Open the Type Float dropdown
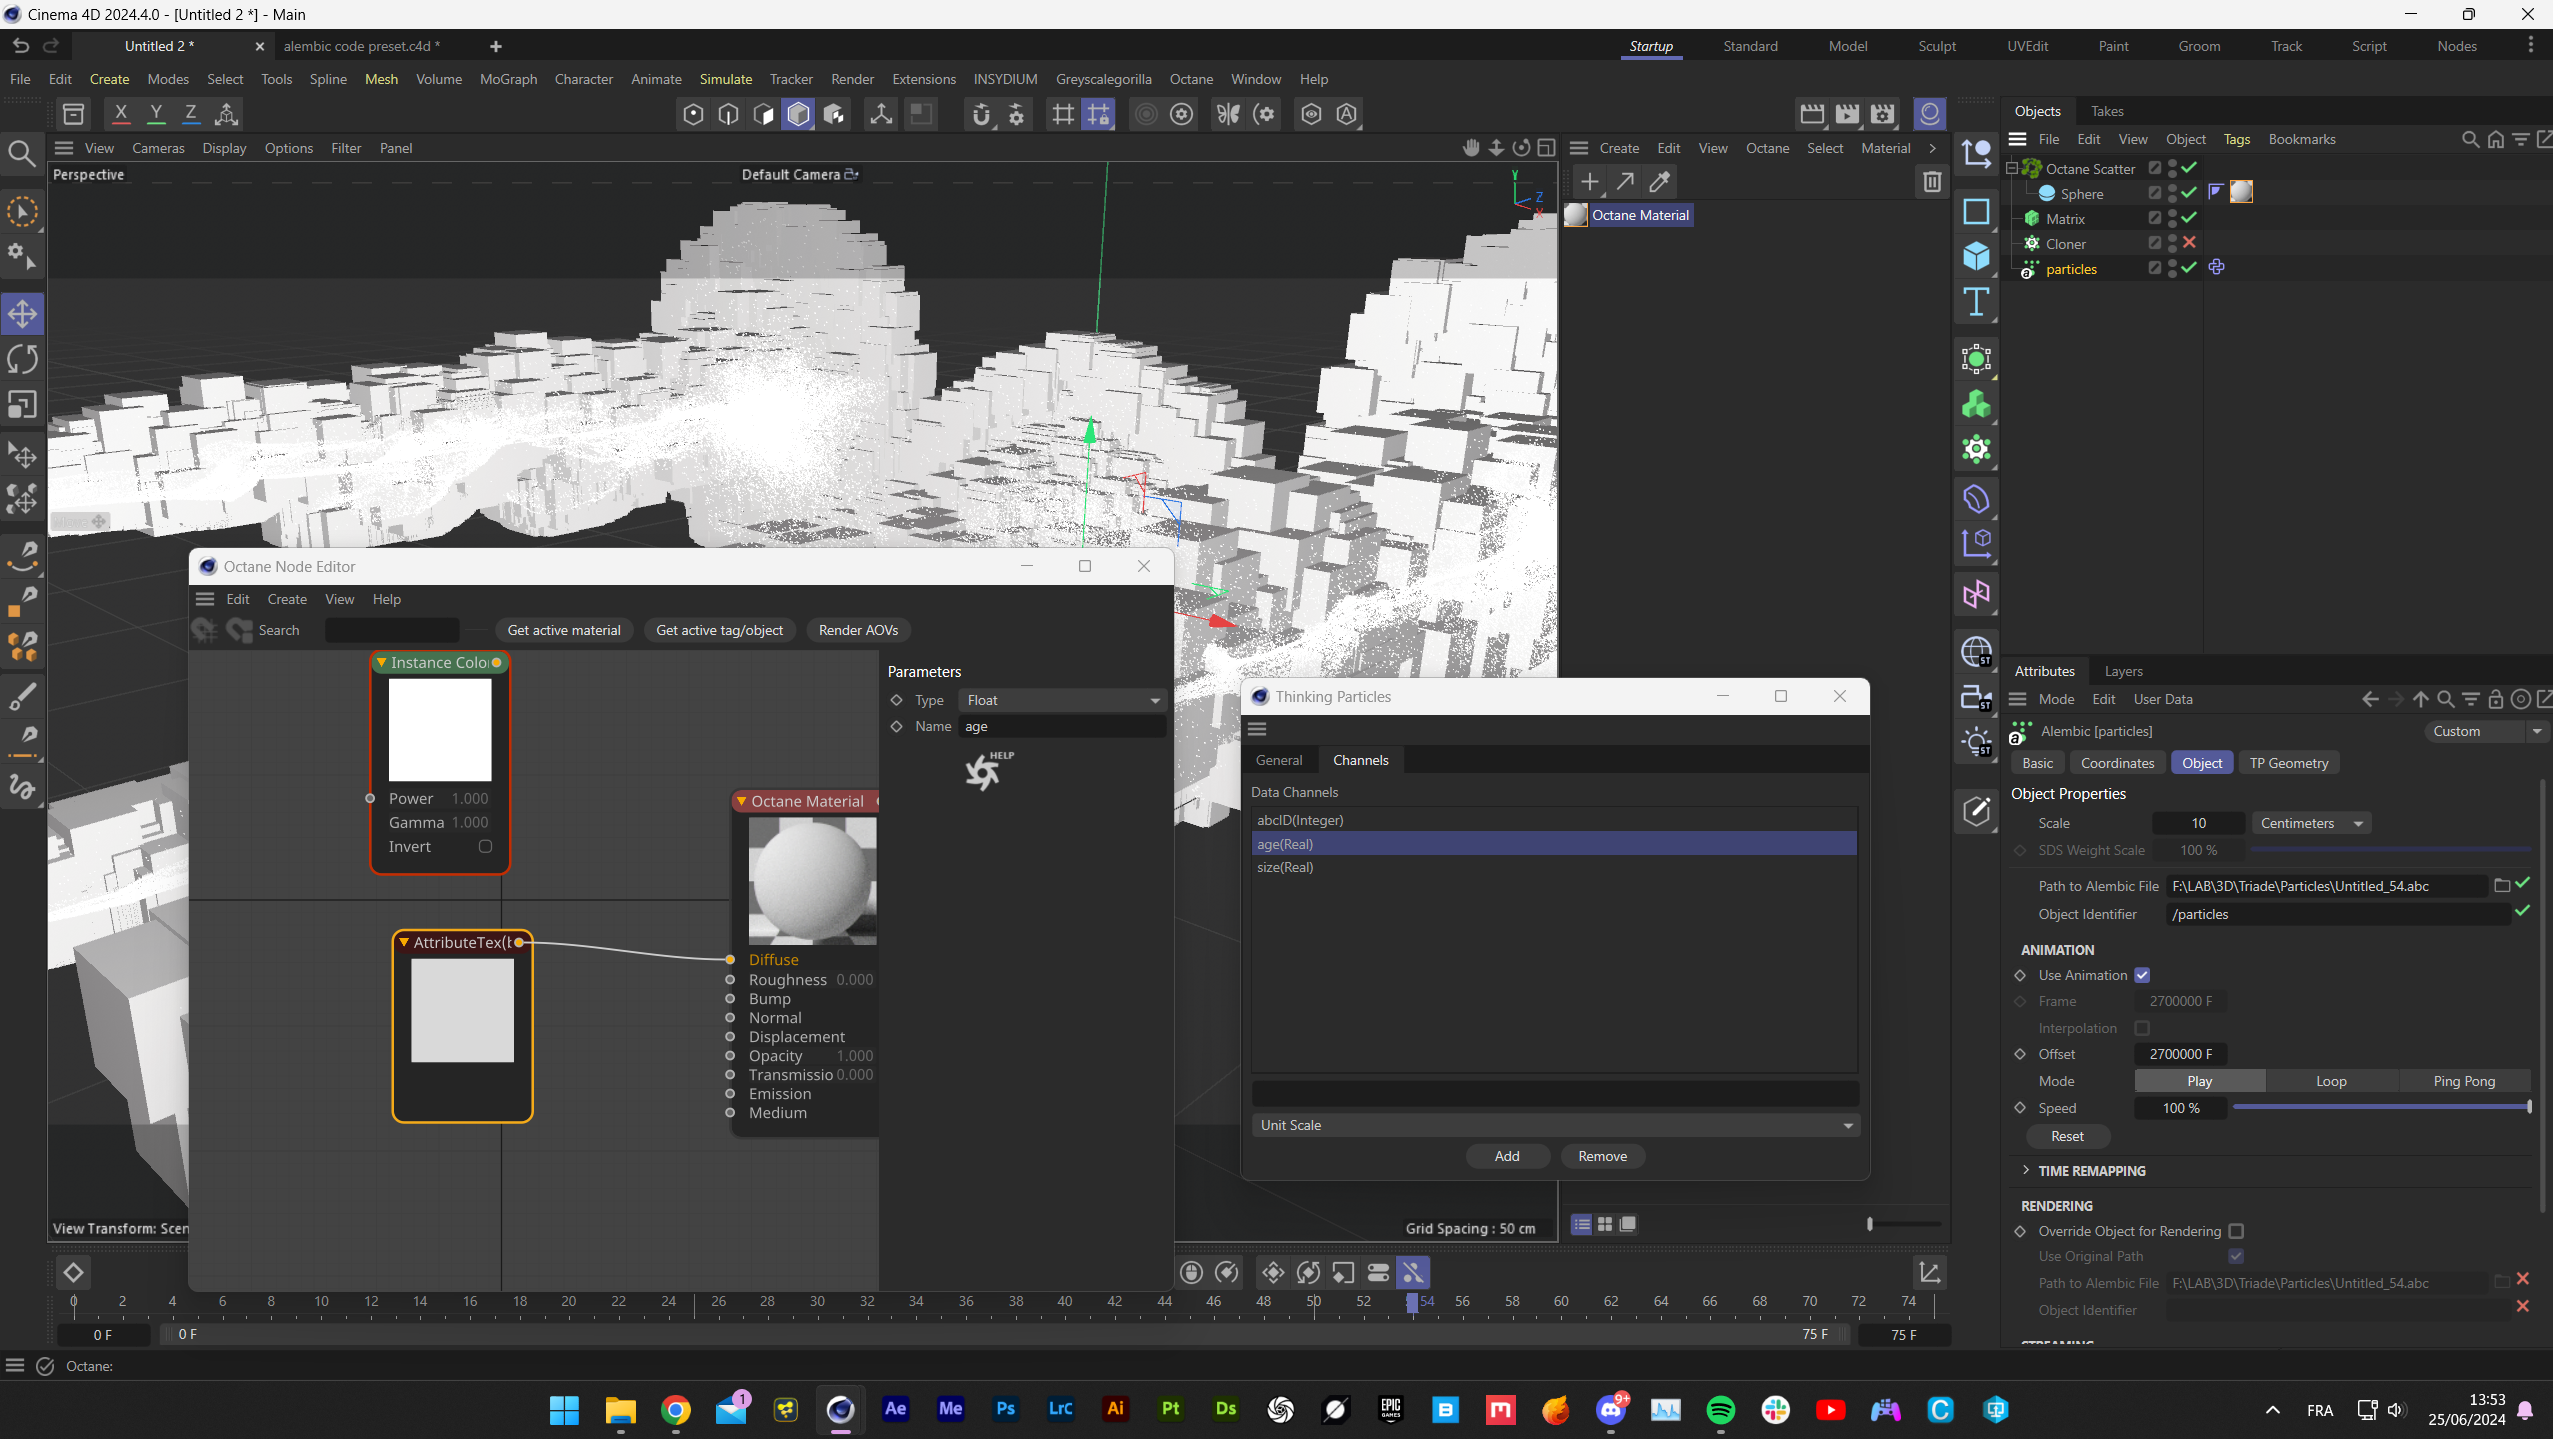Image resolution: width=2553 pixels, height=1439 pixels. [x=1062, y=700]
